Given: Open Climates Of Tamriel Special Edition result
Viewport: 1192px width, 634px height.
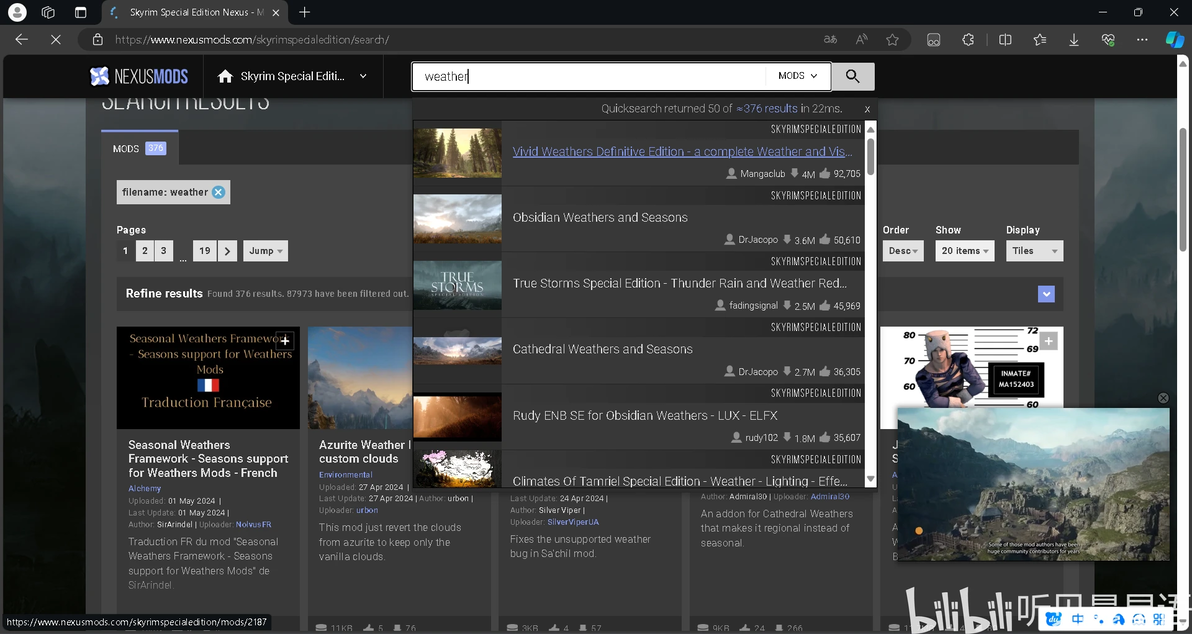Looking at the screenshot, I should click(x=680, y=480).
